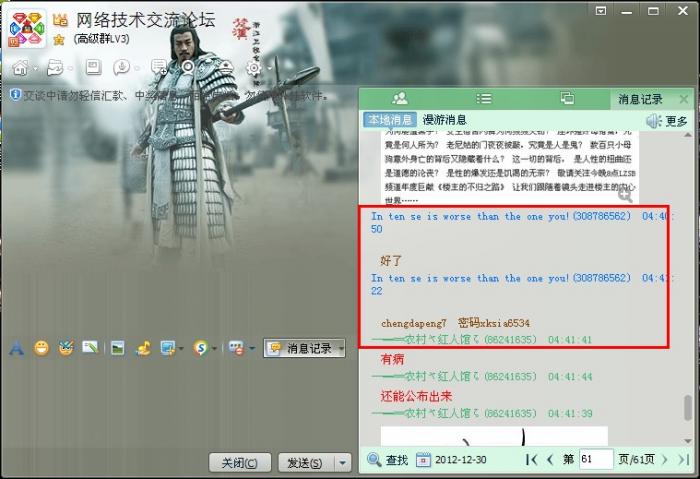Click the message text 还能公布出来
This screenshot has height=479, width=700.
click(416, 396)
